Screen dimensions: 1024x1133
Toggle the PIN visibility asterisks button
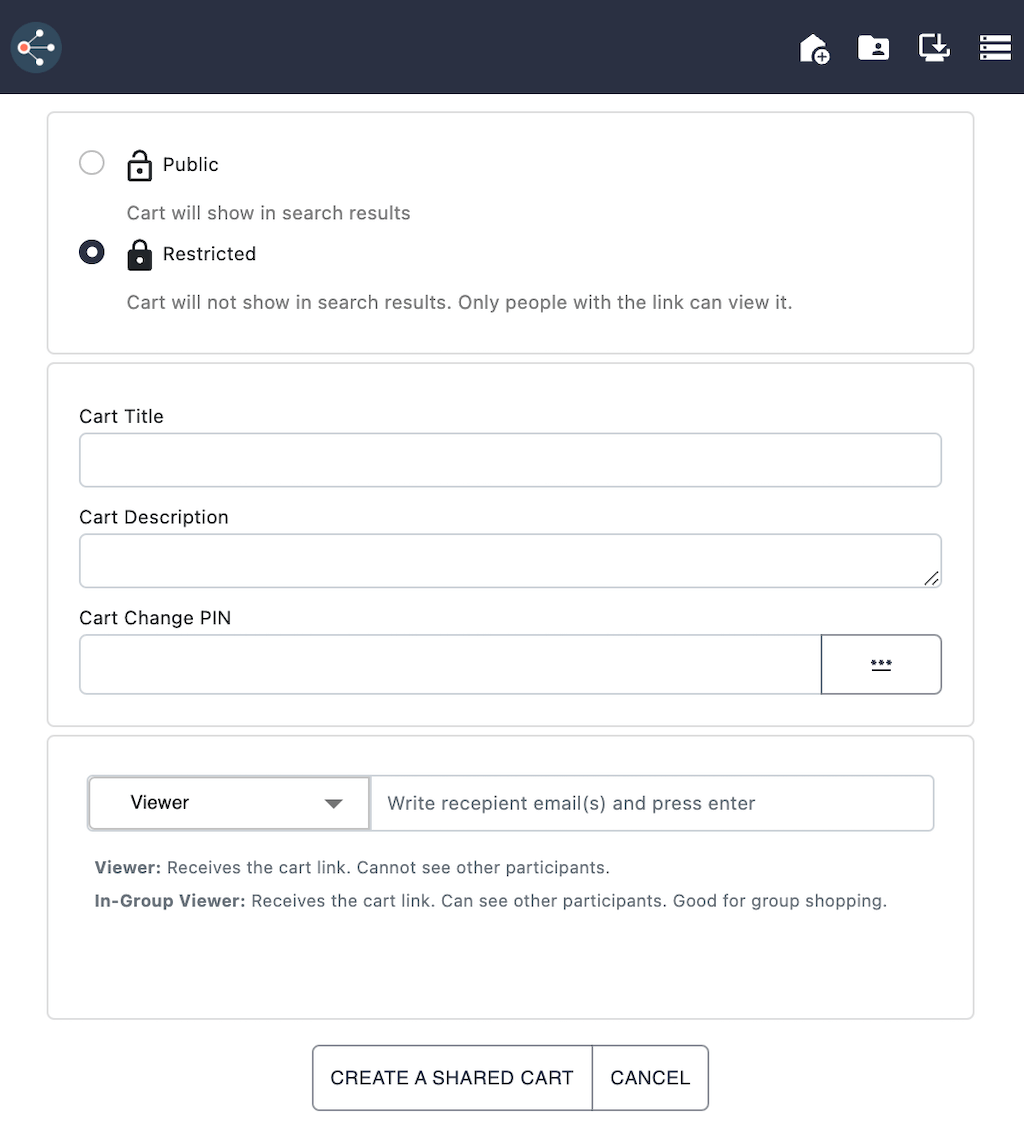click(881, 664)
